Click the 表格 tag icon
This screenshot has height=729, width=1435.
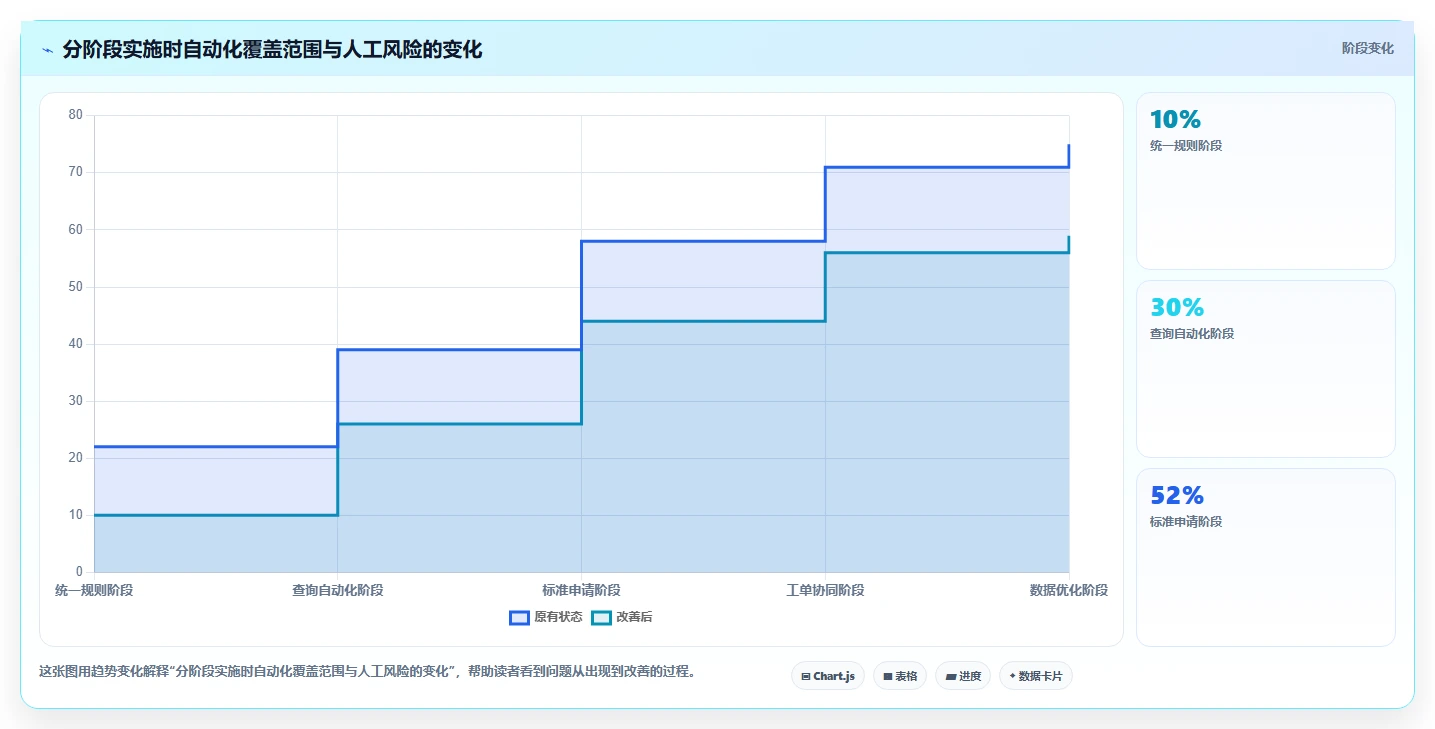pyautogui.click(x=888, y=677)
